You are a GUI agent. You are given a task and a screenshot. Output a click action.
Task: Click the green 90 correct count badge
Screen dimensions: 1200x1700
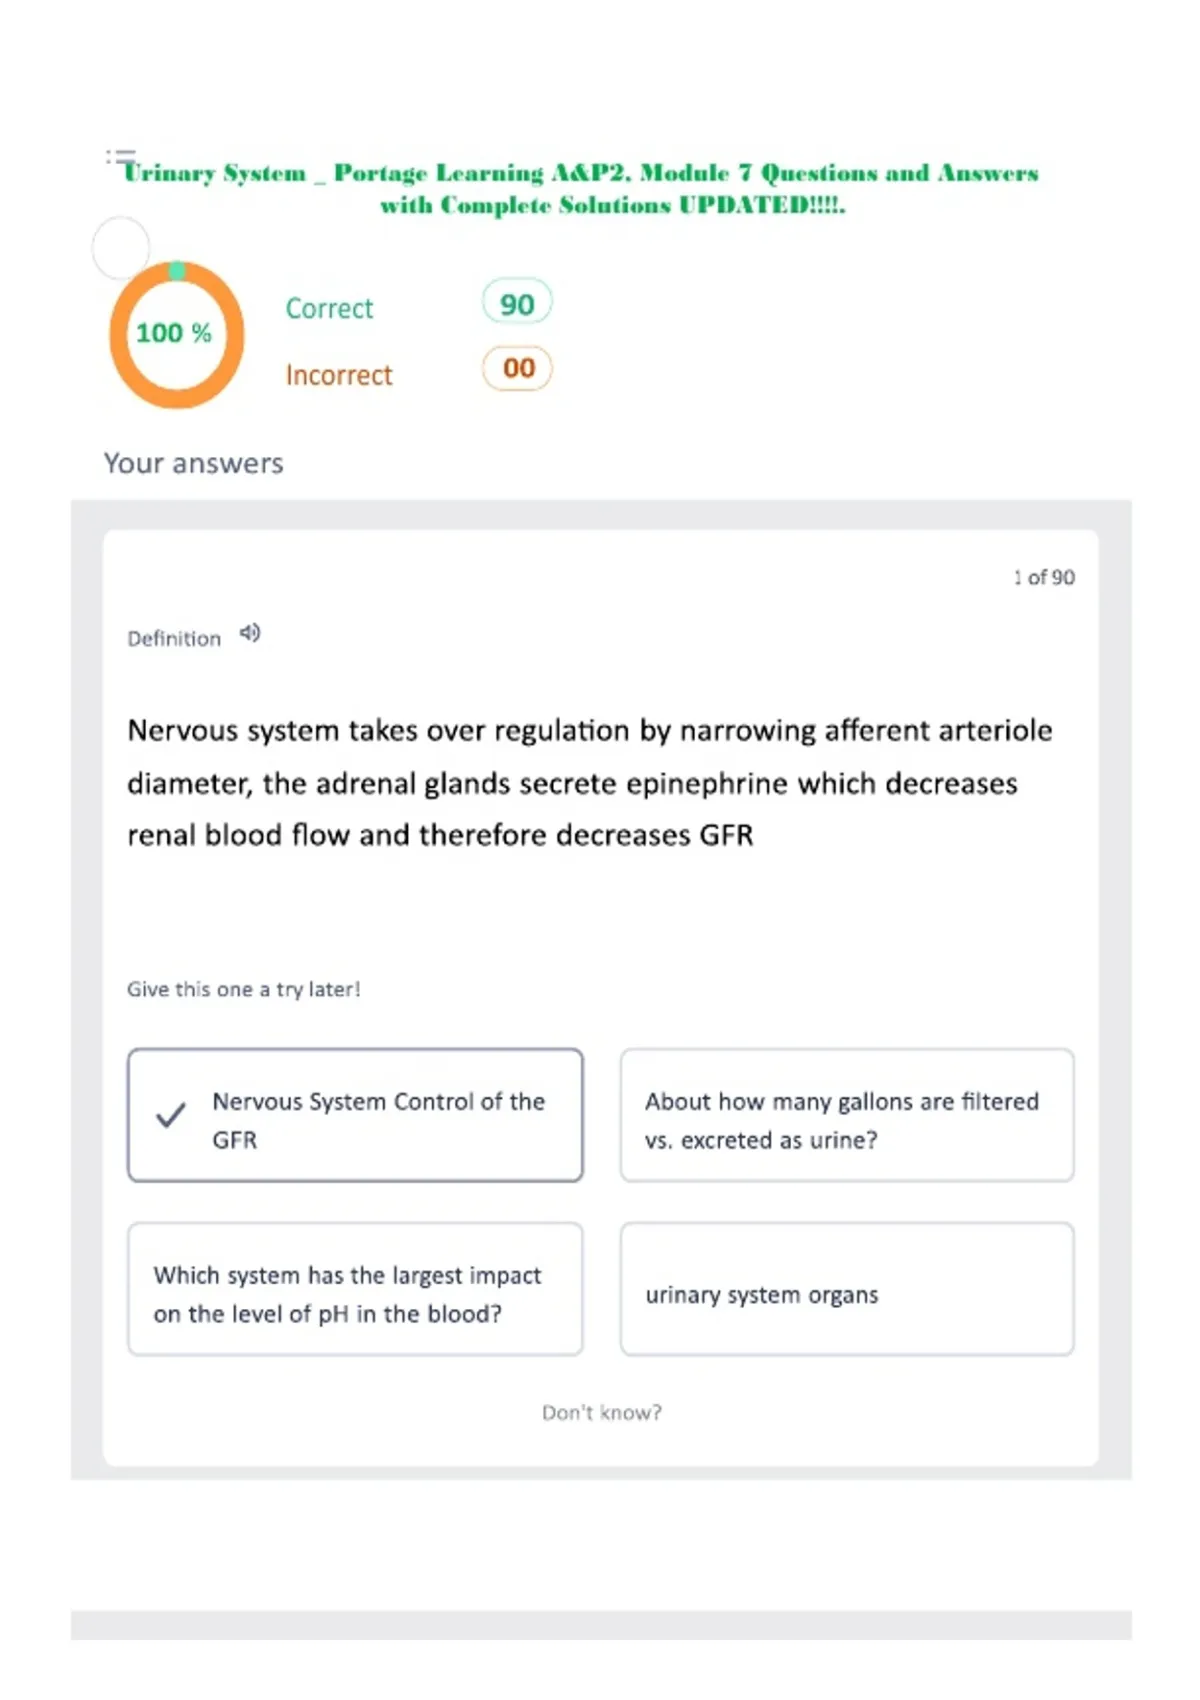[517, 303]
